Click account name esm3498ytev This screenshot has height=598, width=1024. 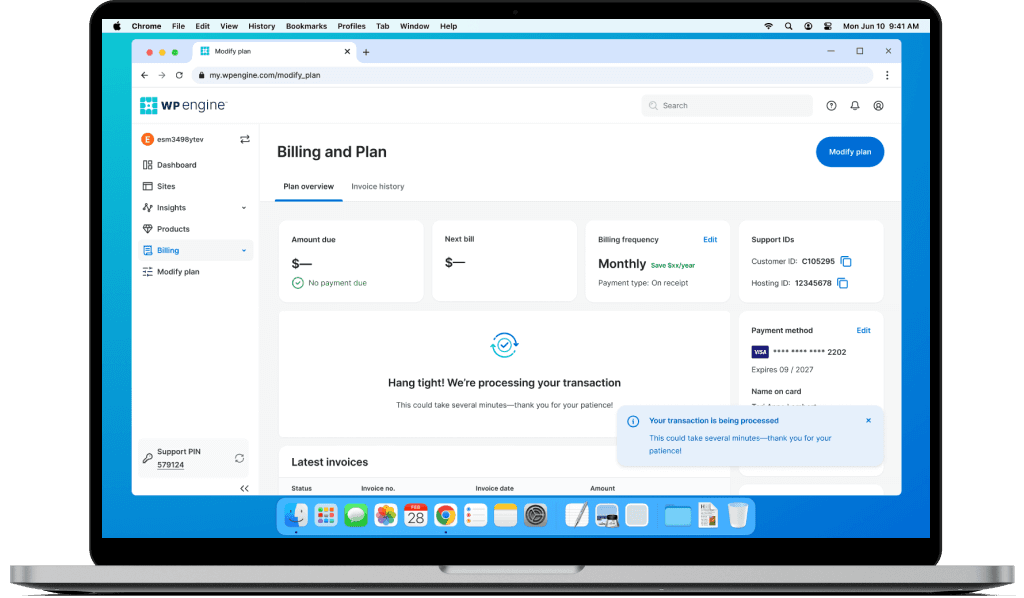point(180,139)
